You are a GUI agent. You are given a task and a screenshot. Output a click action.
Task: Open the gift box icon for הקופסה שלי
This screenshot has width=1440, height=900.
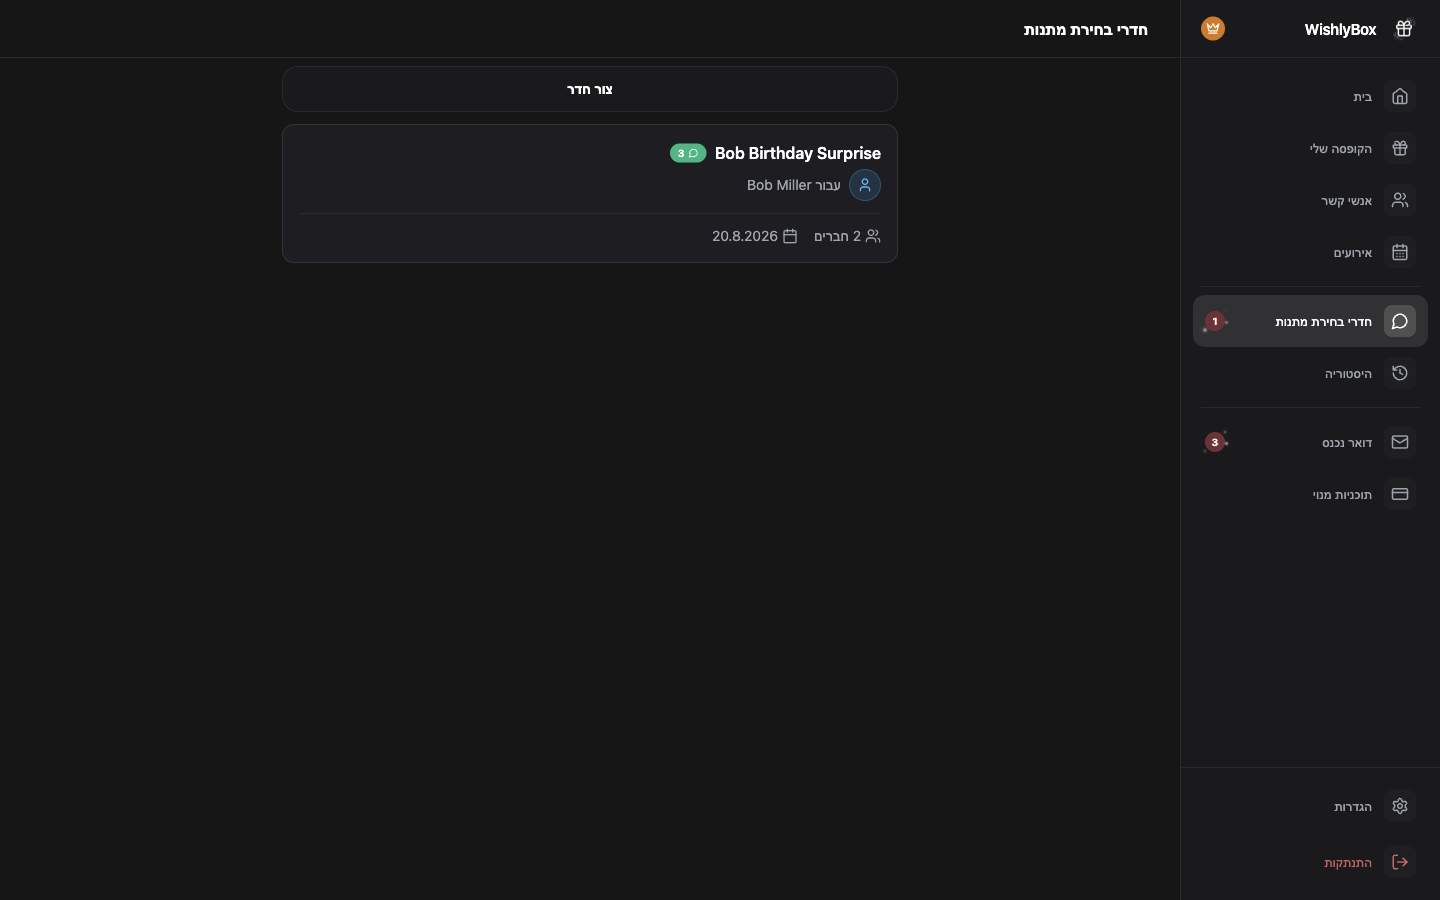pyautogui.click(x=1400, y=149)
